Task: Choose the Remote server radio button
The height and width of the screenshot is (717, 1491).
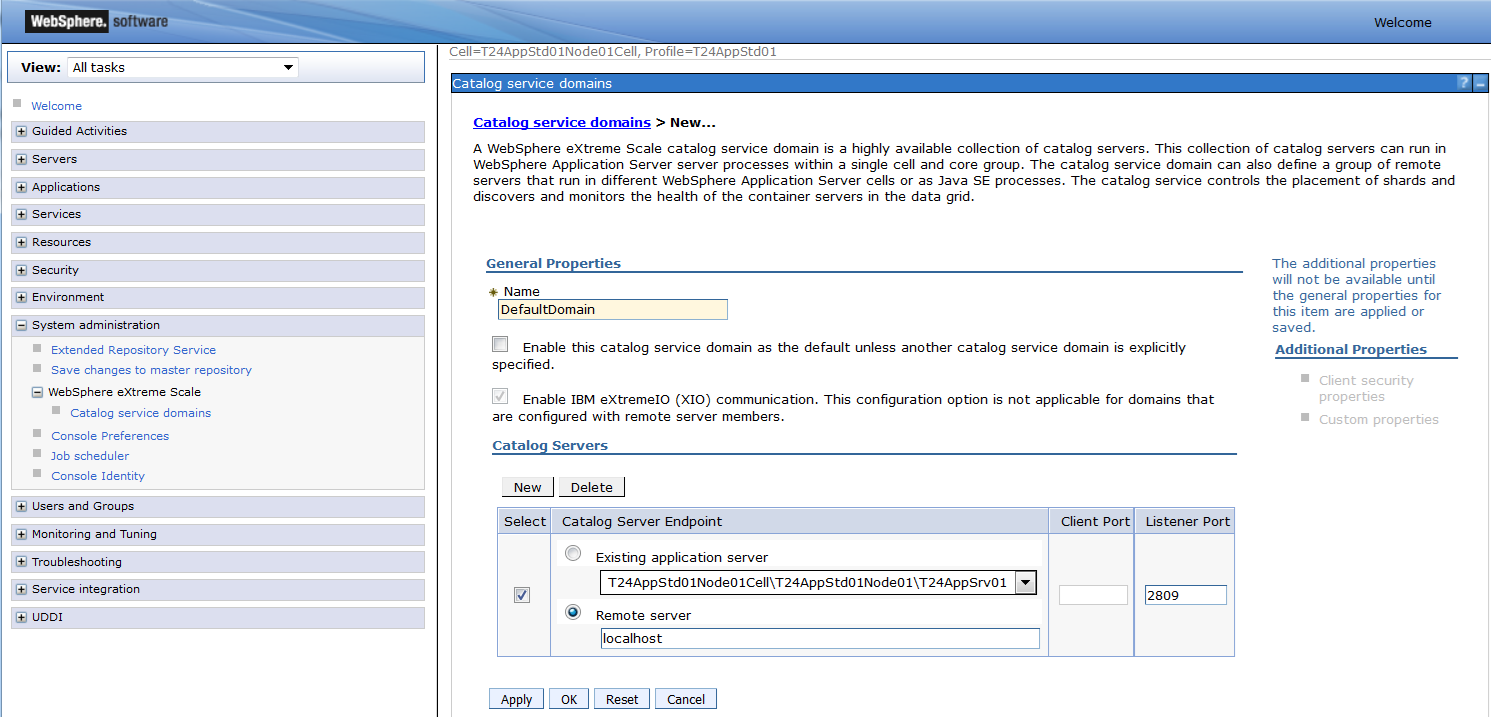Action: click(x=573, y=612)
